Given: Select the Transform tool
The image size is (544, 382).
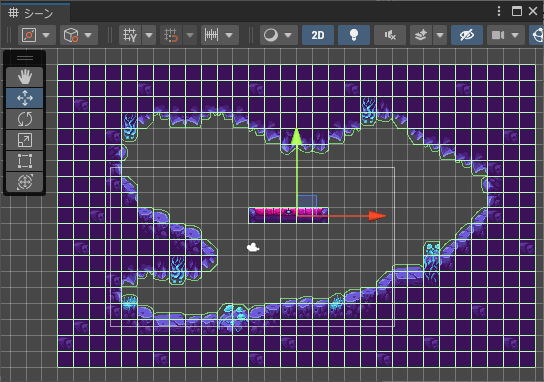Looking at the screenshot, I should tap(25, 182).
